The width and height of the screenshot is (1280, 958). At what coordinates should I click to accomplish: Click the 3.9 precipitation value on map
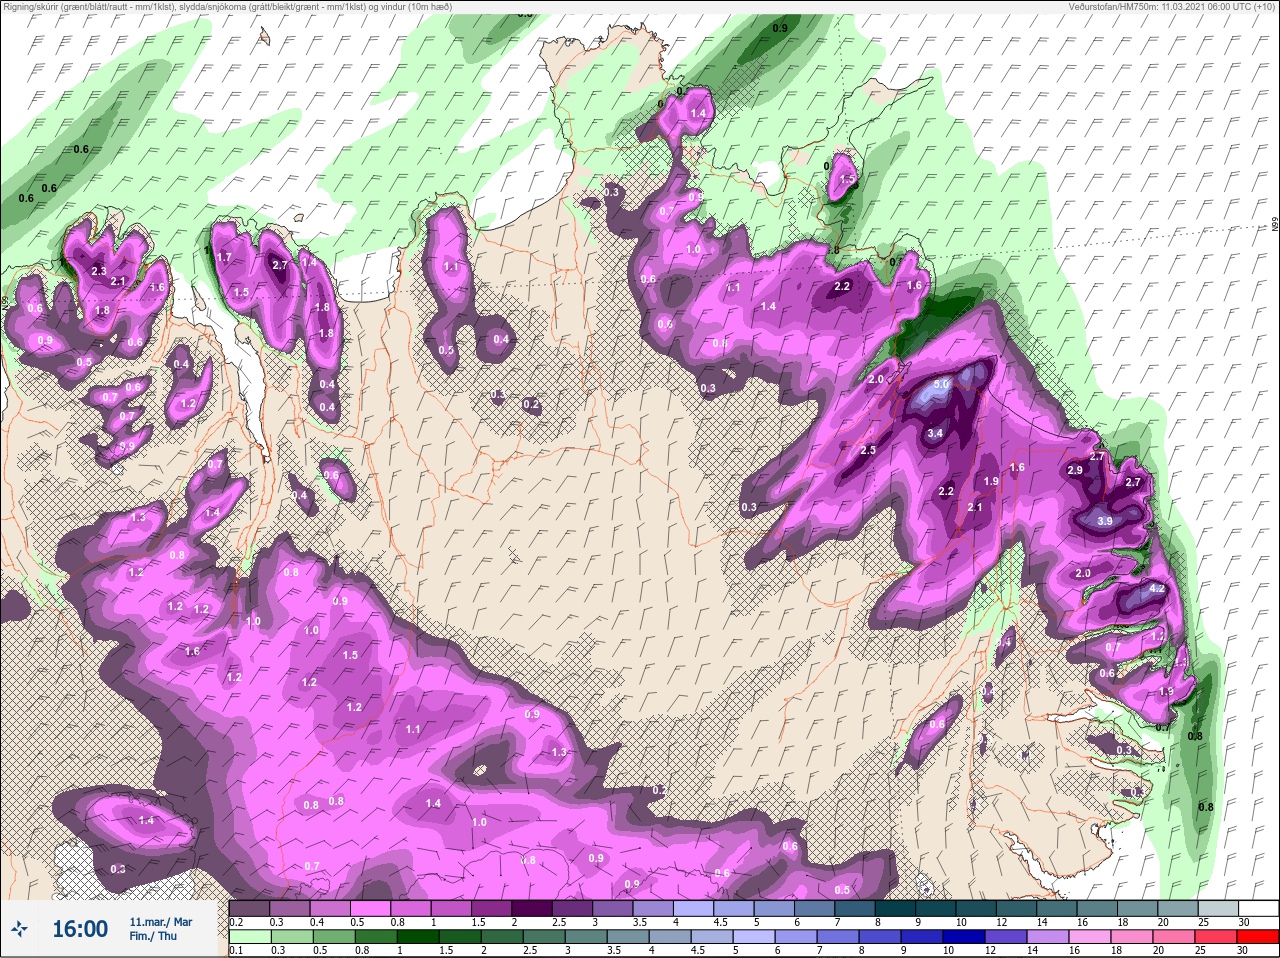point(1105,522)
